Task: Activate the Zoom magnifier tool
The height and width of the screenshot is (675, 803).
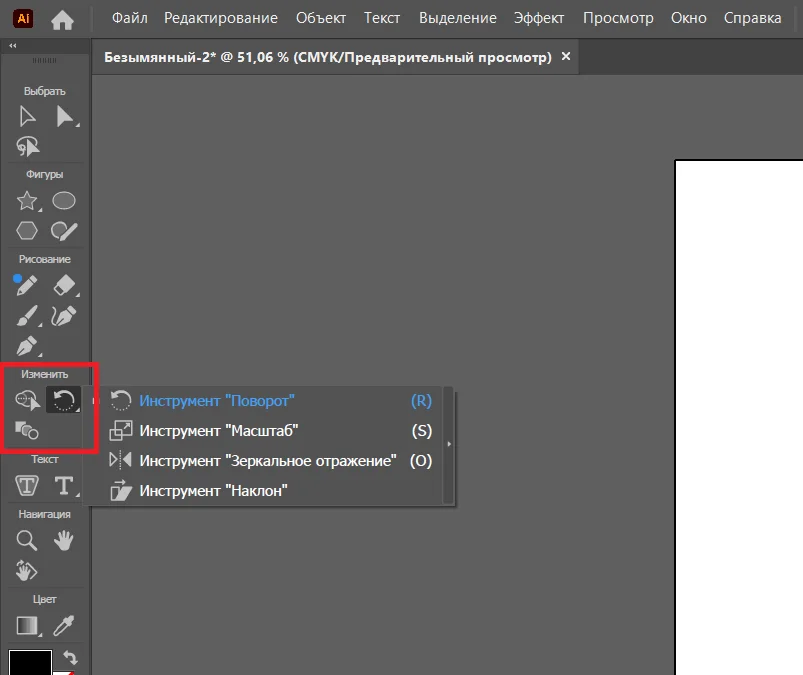Action: pyautogui.click(x=26, y=540)
